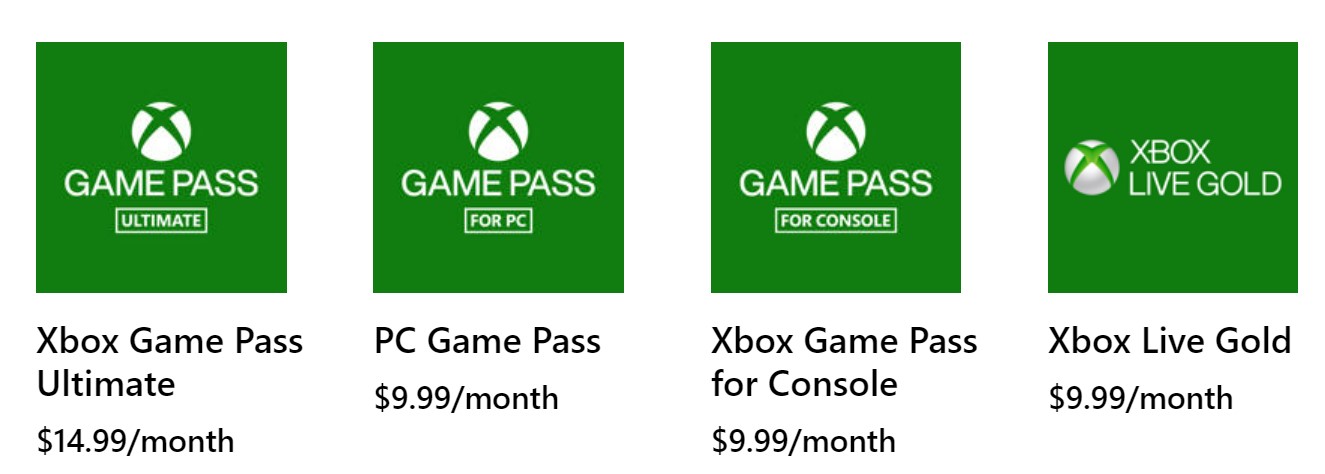1325x474 pixels.
Task: Open Xbox Live Gold title link
Action: pyautogui.click(x=1170, y=342)
